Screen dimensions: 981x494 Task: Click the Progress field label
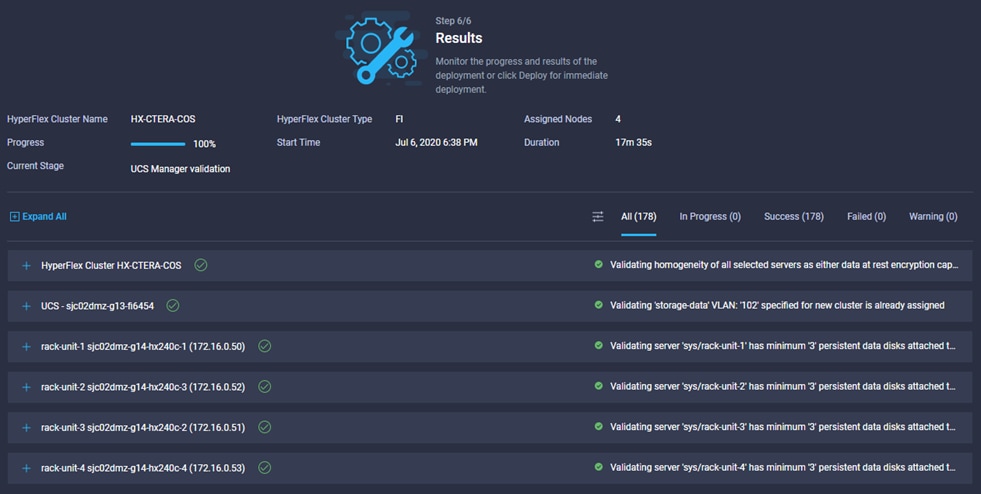click(25, 143)
